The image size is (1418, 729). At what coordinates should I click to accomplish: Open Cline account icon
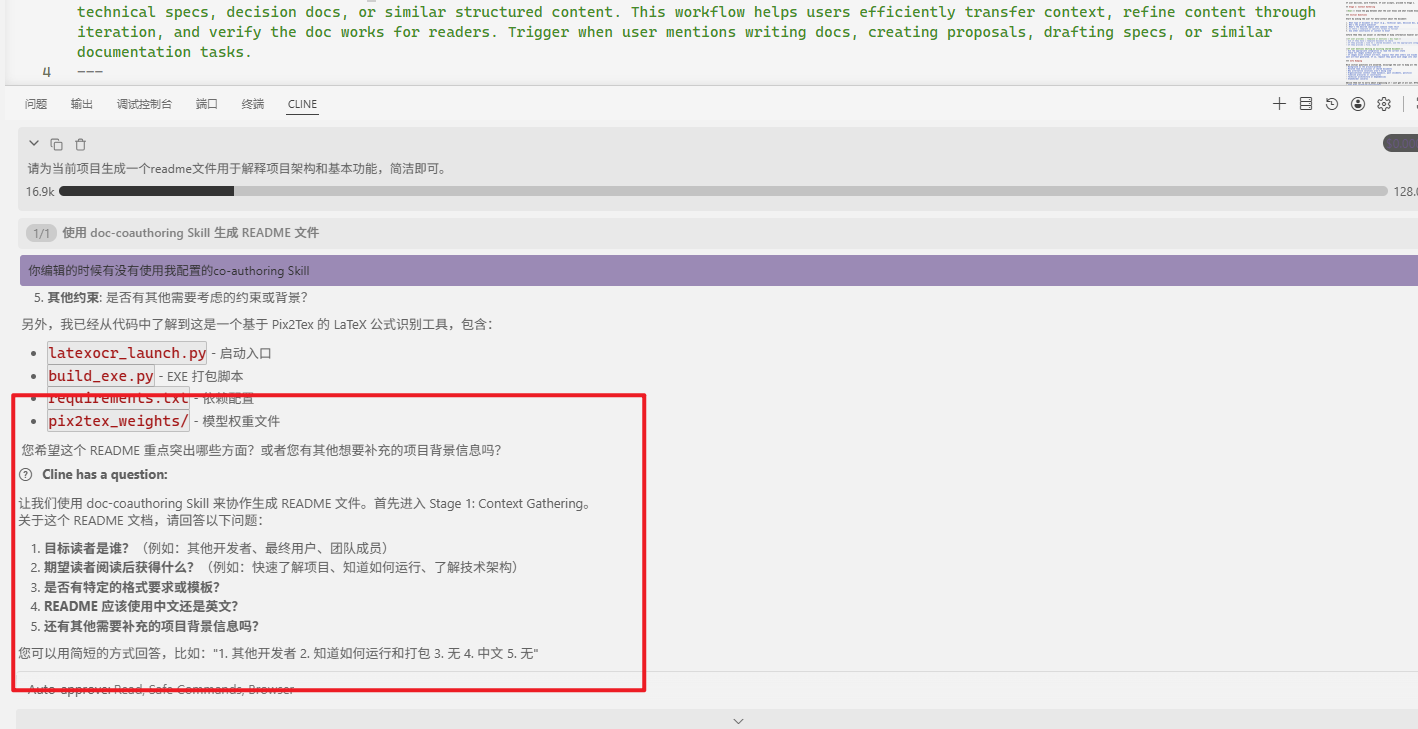tap(1358, 104)
